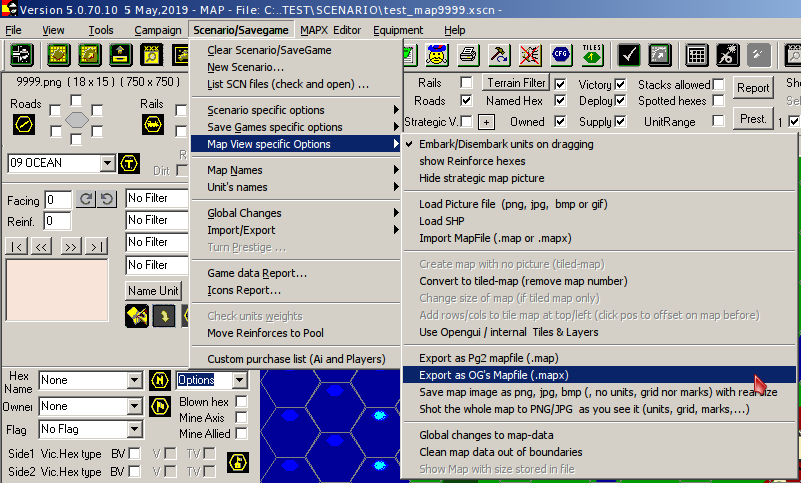
Task: Click the yellow flags icon below Name Unit
Action: click(x=137, y=316)
